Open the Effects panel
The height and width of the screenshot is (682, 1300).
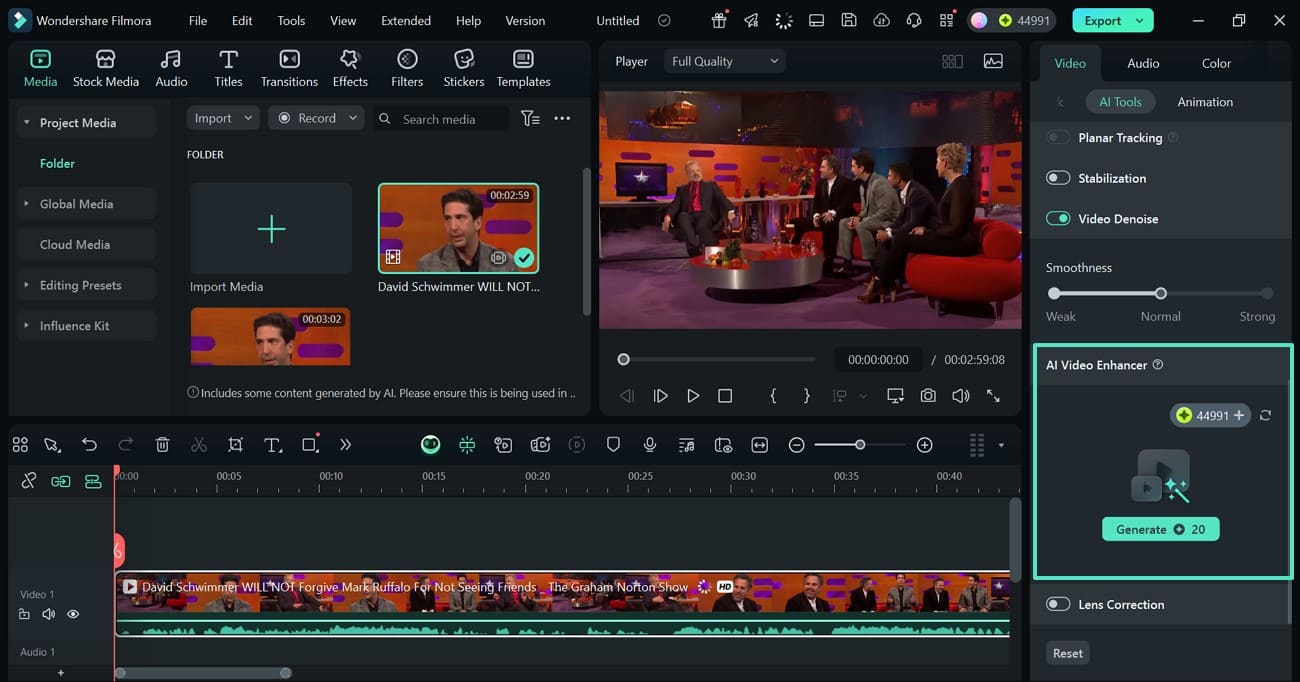pos(350,69)
